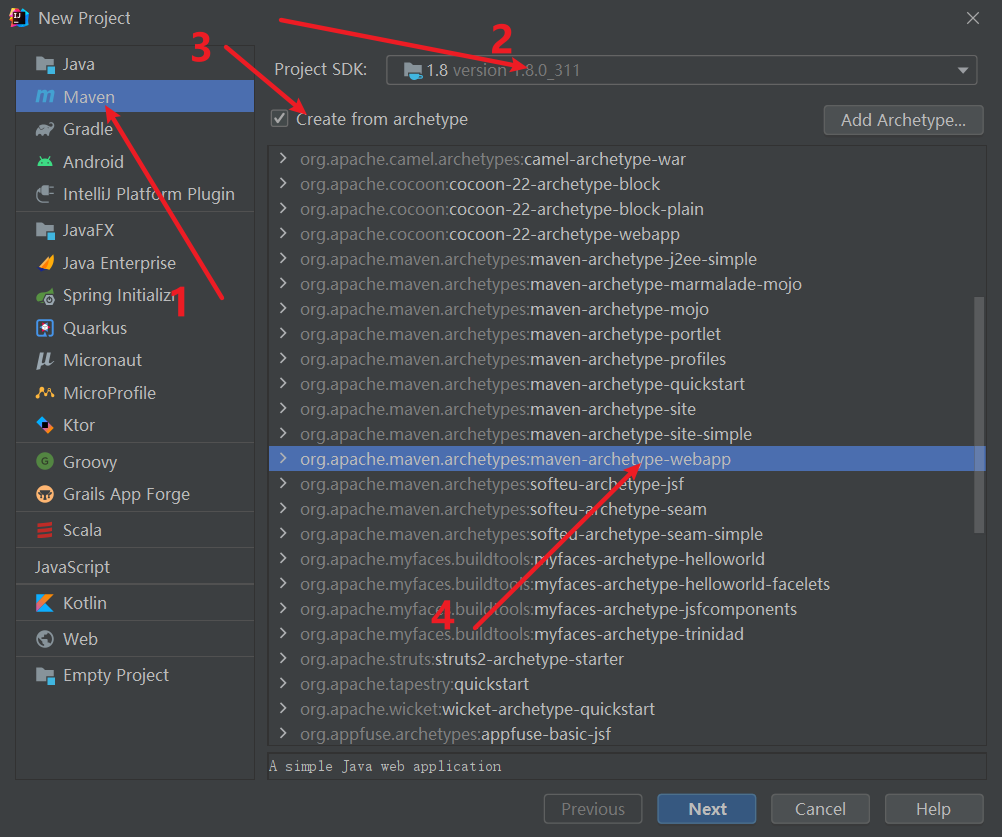
Task: Select Maven project type label
Action: point(89,97)
